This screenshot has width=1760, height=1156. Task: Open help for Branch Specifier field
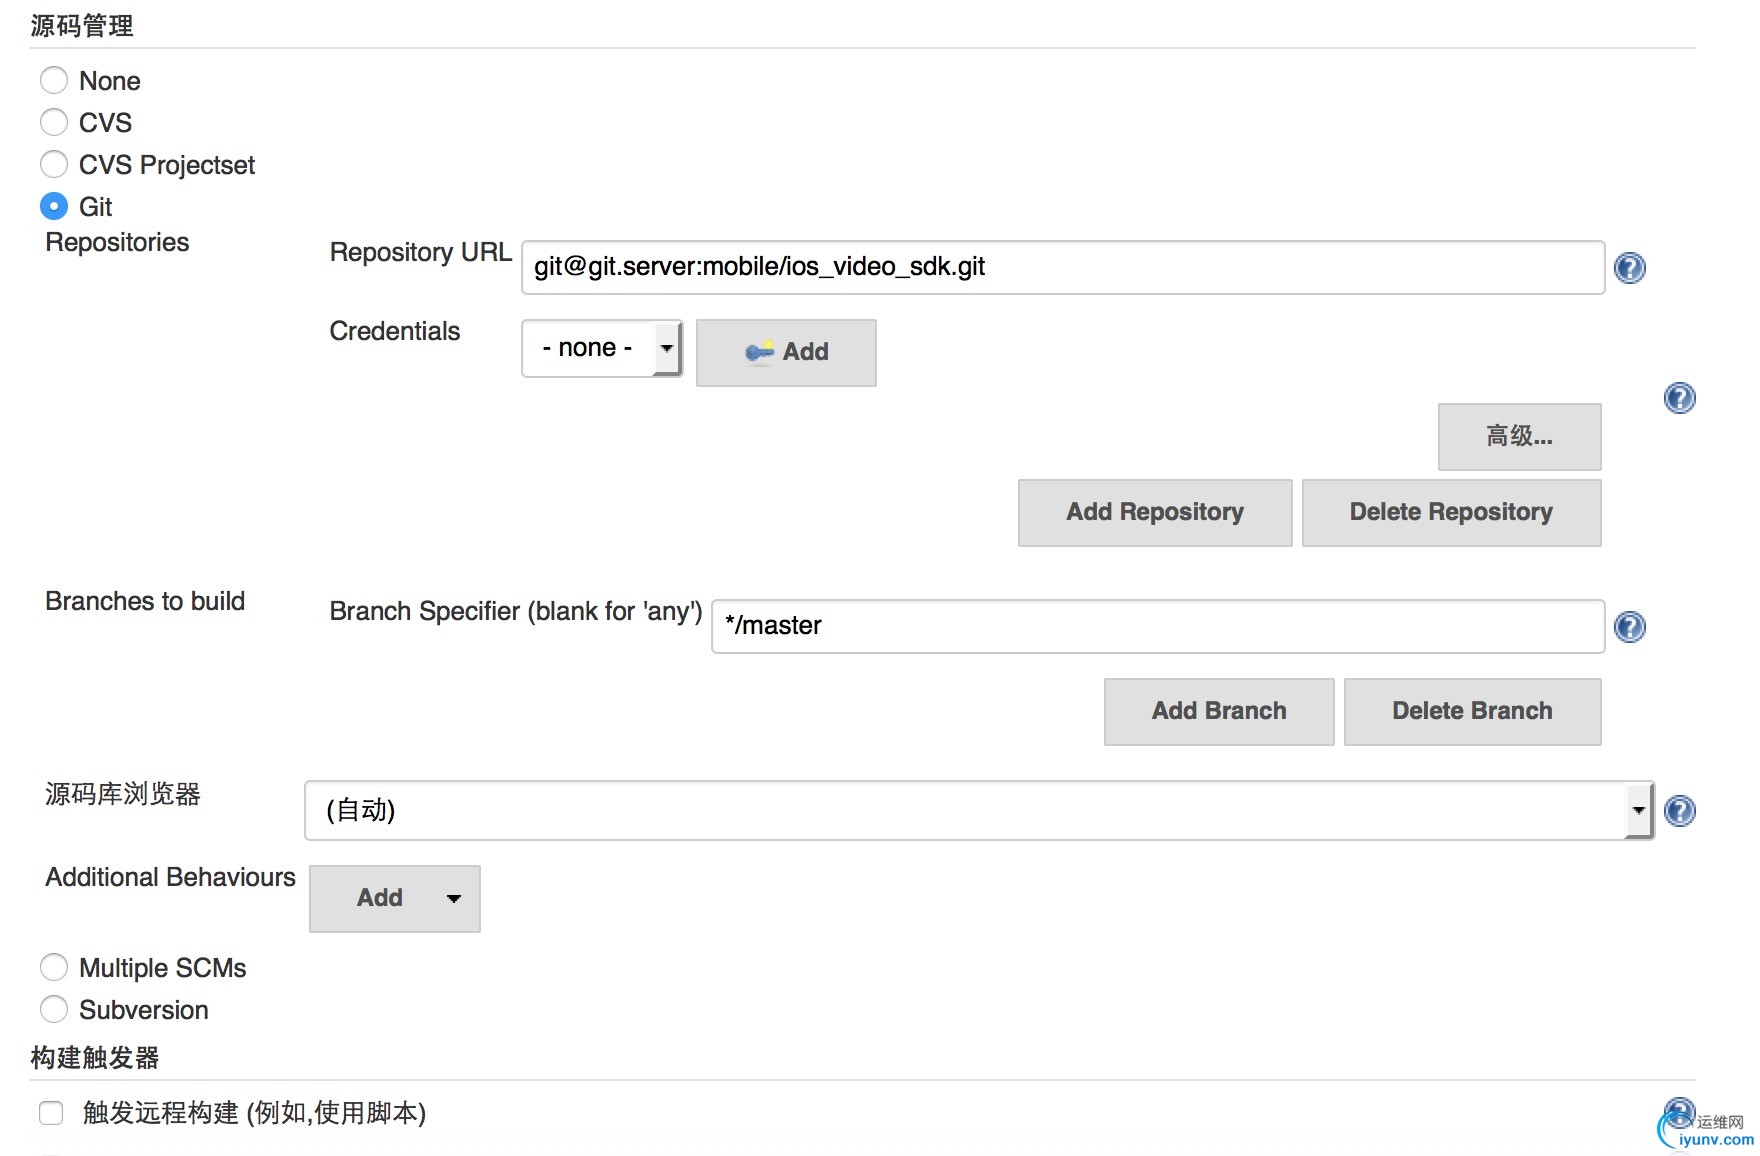click(x=1629, y=627)
